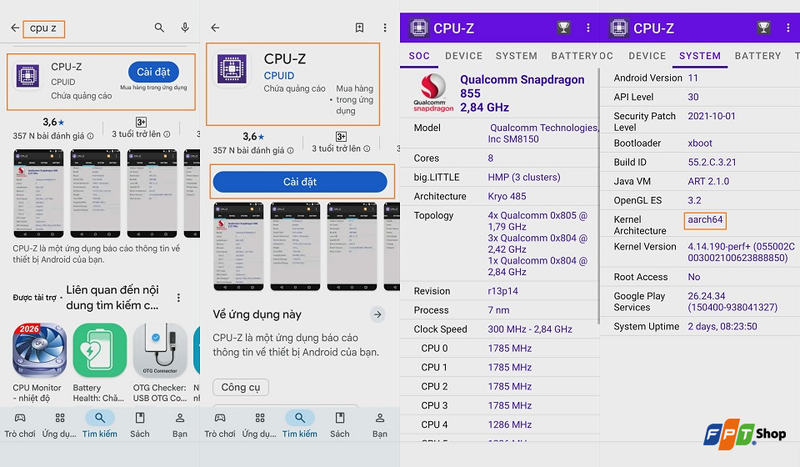Viewport: 800px width, 467px height.
Task: Tap the 3 tuổi trở lên rating on the detail page
Action: [x=341, y=142]
